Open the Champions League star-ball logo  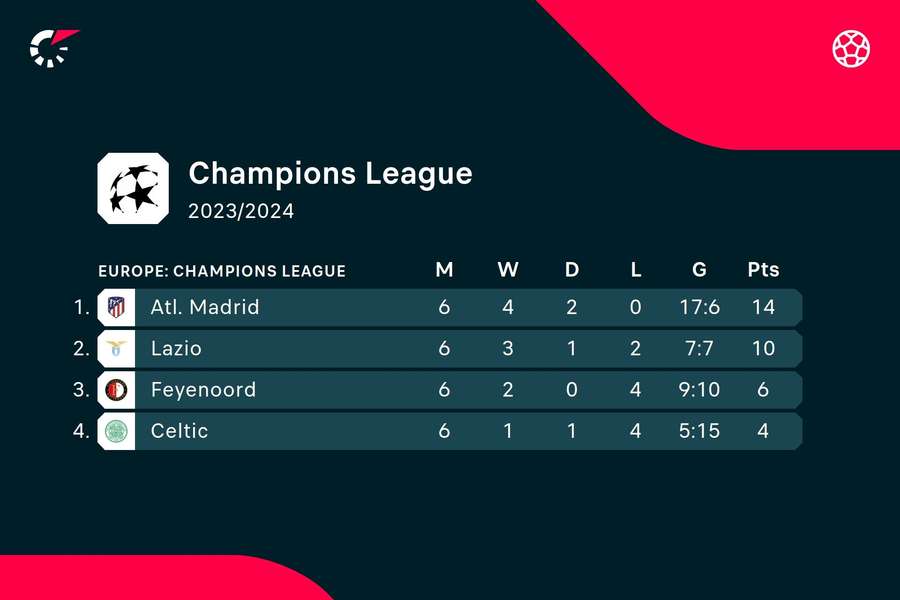click(x=133, y=188)
